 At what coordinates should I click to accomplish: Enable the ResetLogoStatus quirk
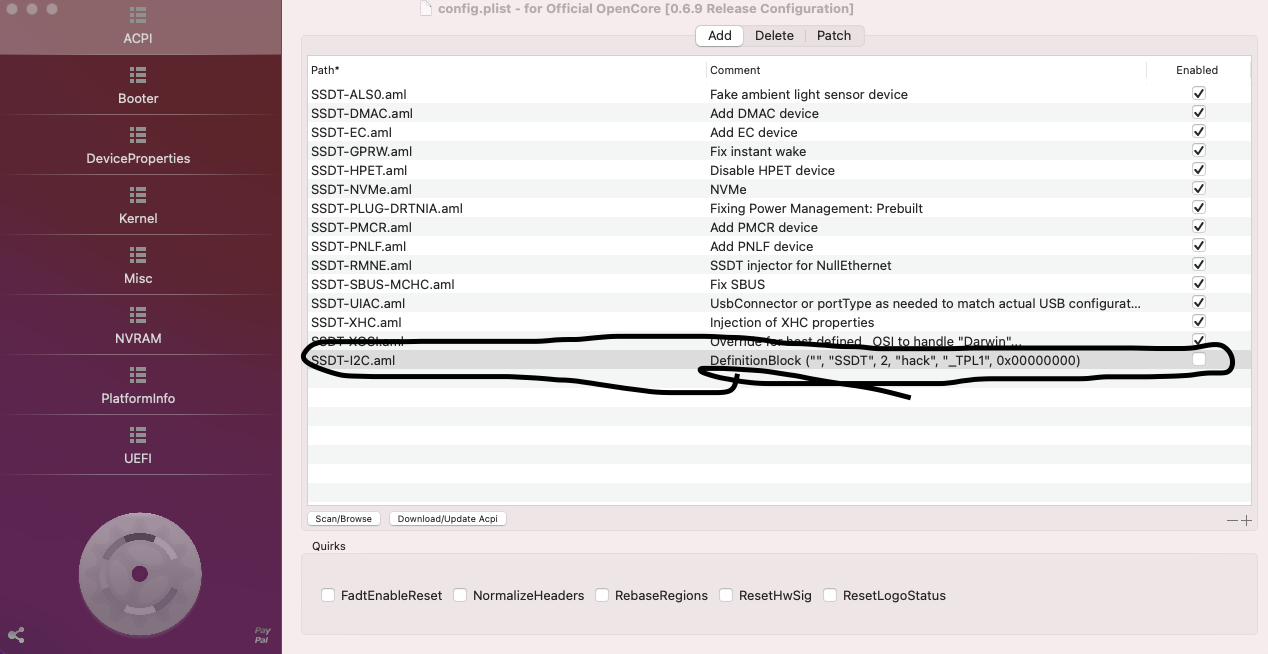[x=830, y=595]
